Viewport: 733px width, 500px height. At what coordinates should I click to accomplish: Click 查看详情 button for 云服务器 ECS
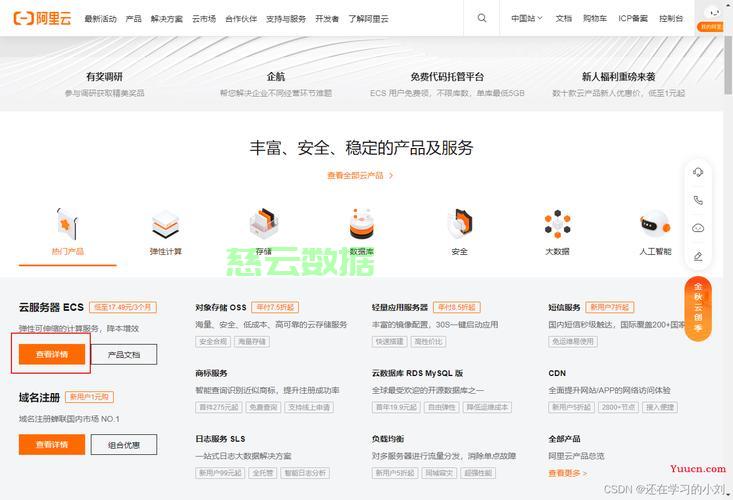click(x=52, y=354)
